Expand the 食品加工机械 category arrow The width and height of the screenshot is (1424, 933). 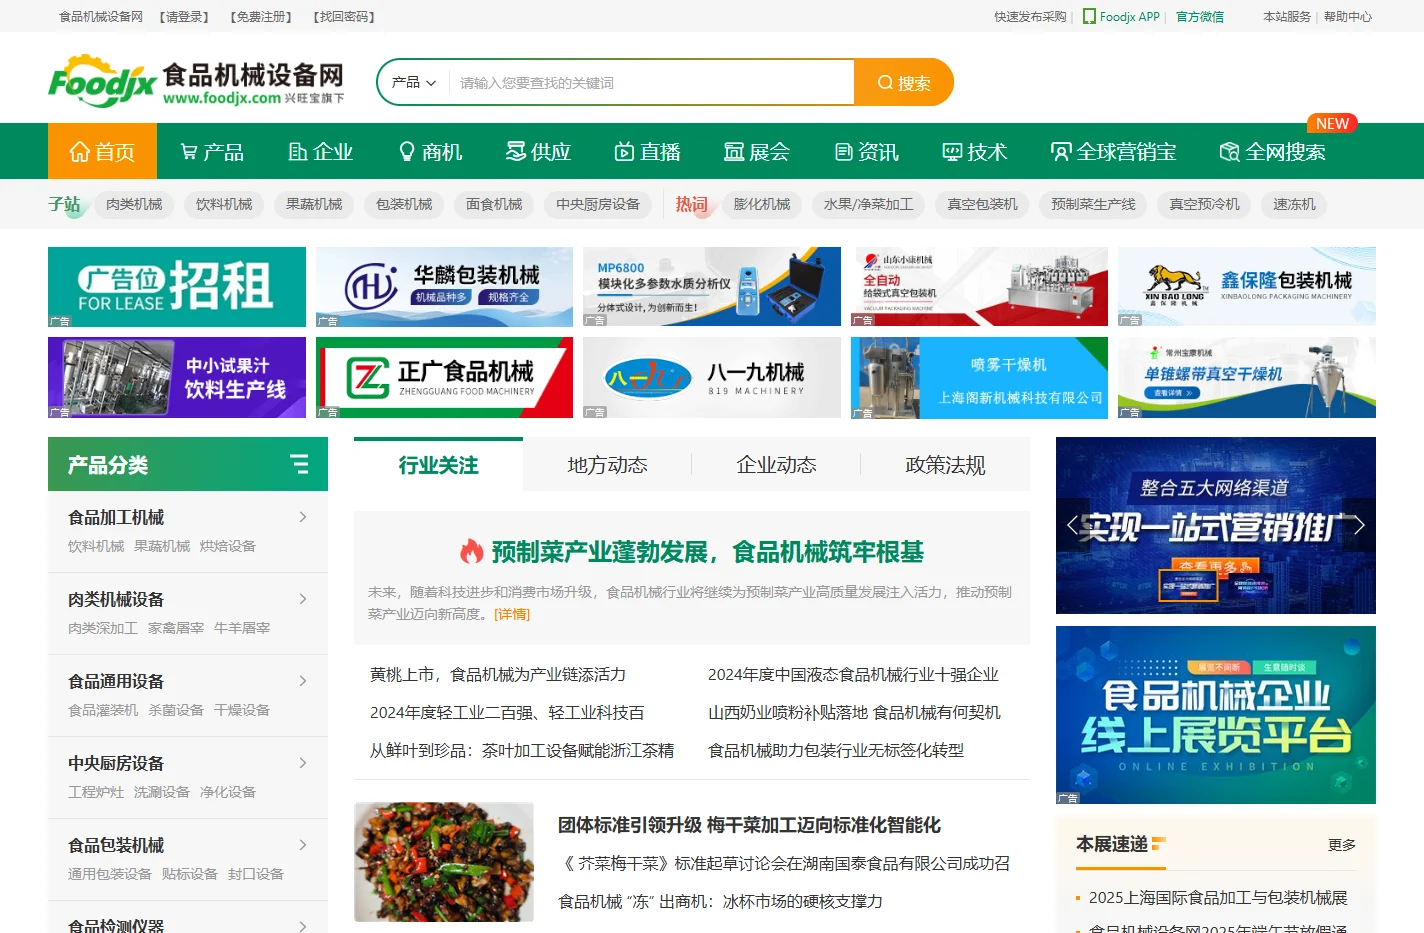[303, 517]
